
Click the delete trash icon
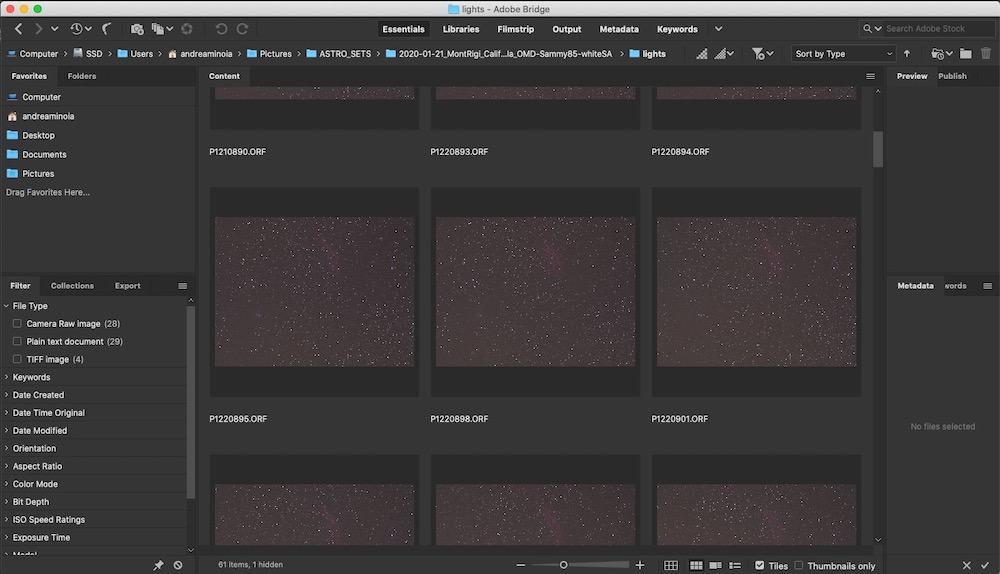tap(986, 54)
